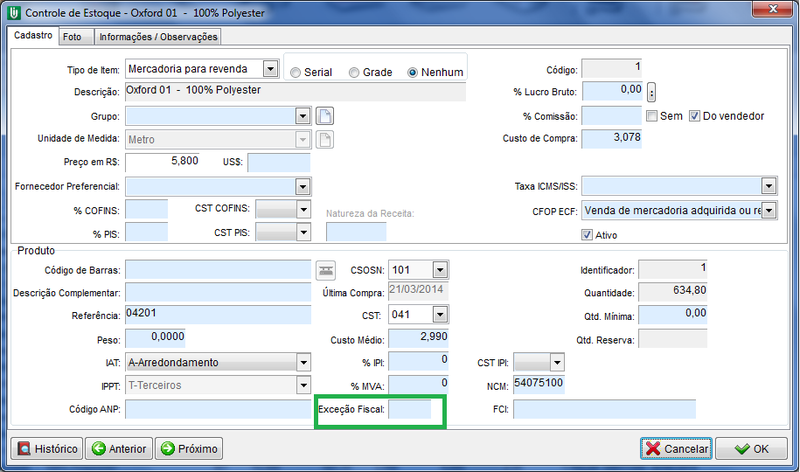This screenshot has height=472, width=800.
Task: Open the Informações / Observações tab
Action: [x=158, y=37]
